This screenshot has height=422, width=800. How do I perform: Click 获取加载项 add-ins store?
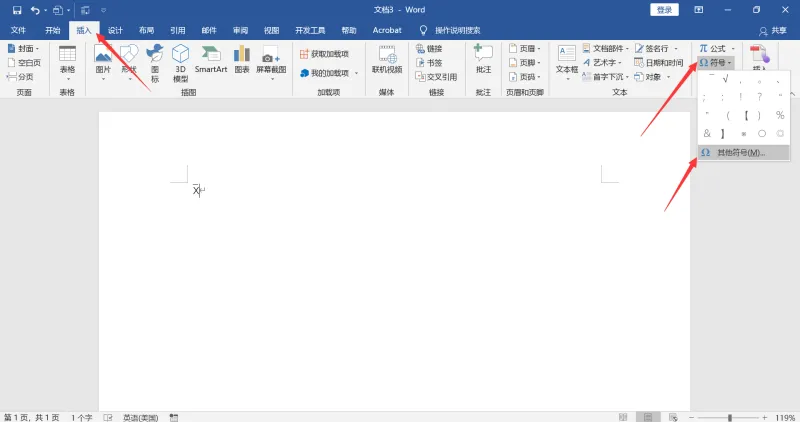[x=324, y=54]
